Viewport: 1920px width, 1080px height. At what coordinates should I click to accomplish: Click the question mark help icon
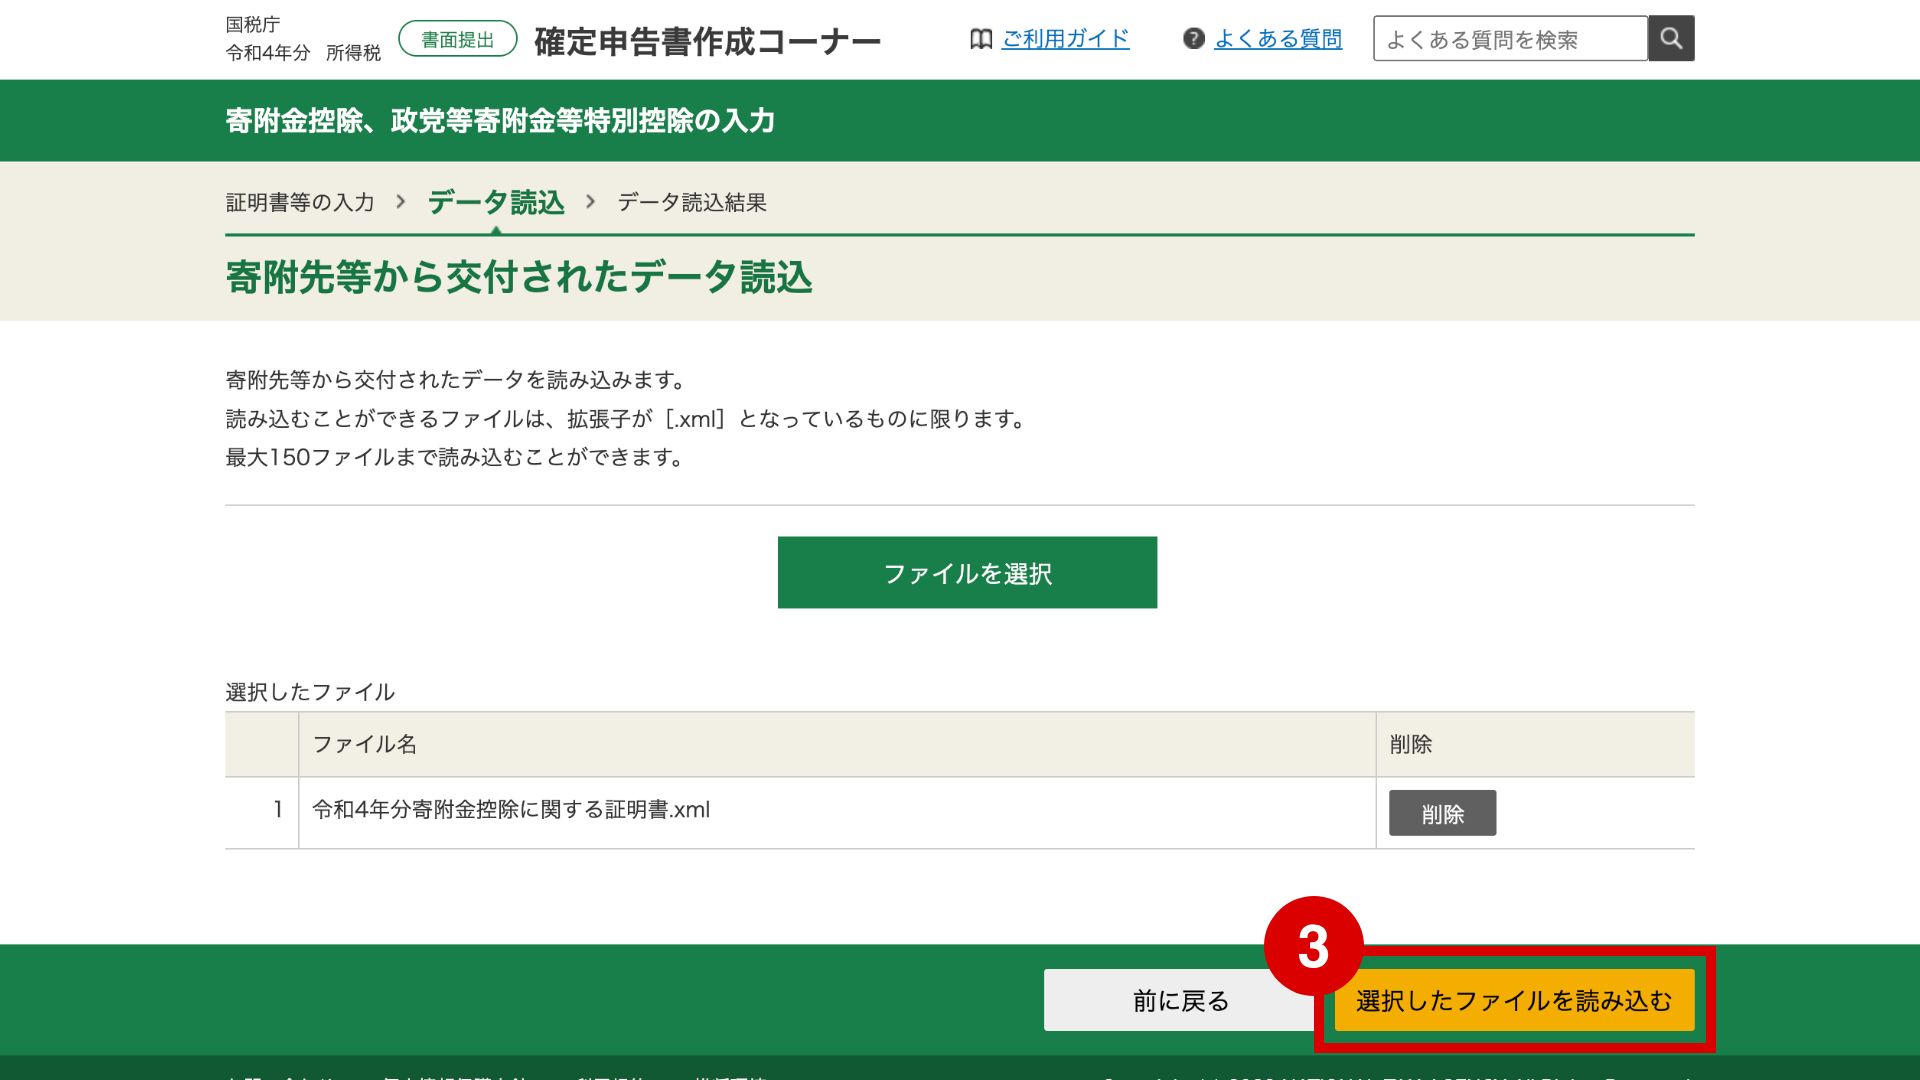(1193, 39)
